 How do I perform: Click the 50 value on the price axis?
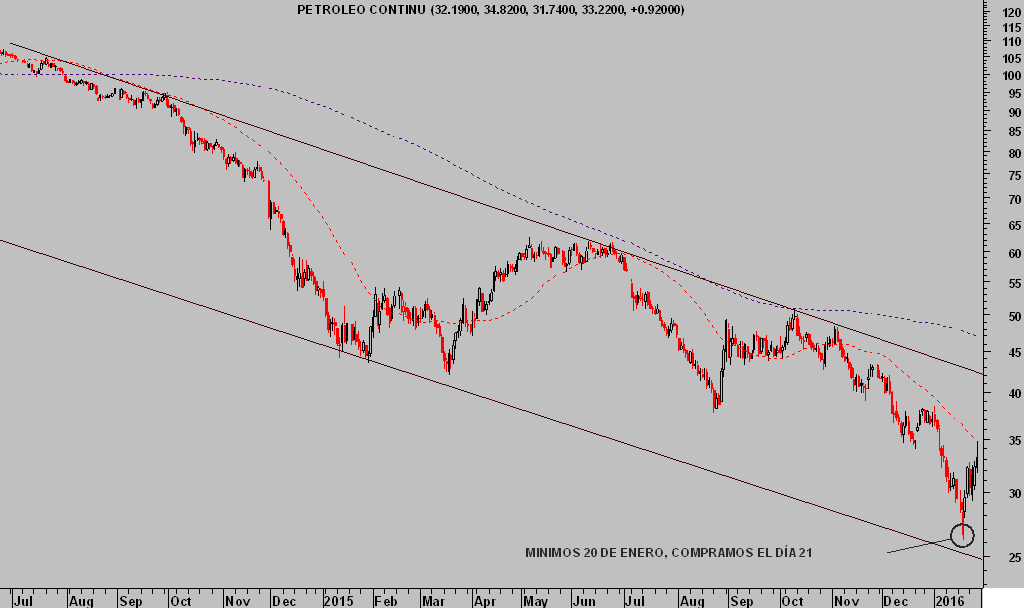tap(1013, 316)
